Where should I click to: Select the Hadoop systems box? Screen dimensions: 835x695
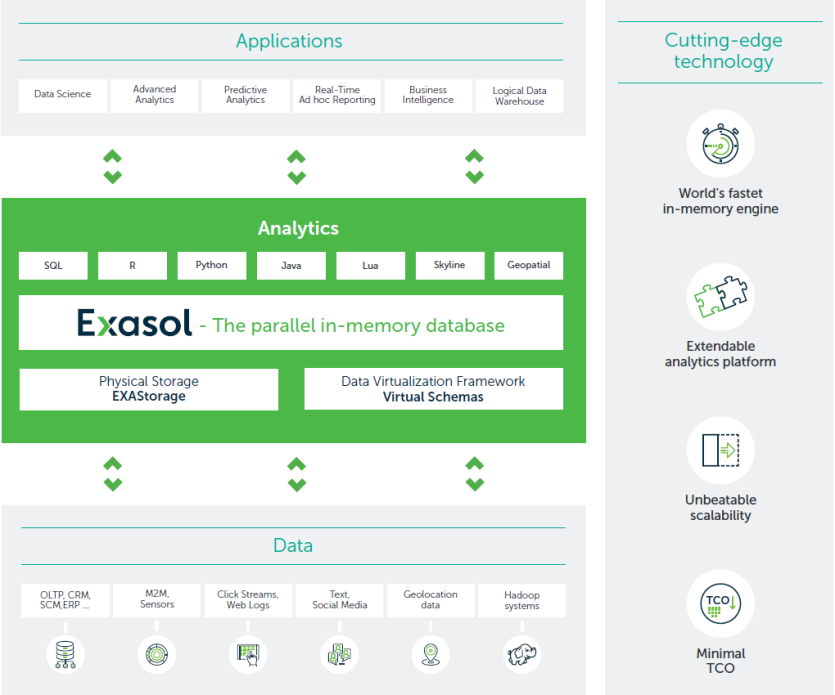point(522,601)
